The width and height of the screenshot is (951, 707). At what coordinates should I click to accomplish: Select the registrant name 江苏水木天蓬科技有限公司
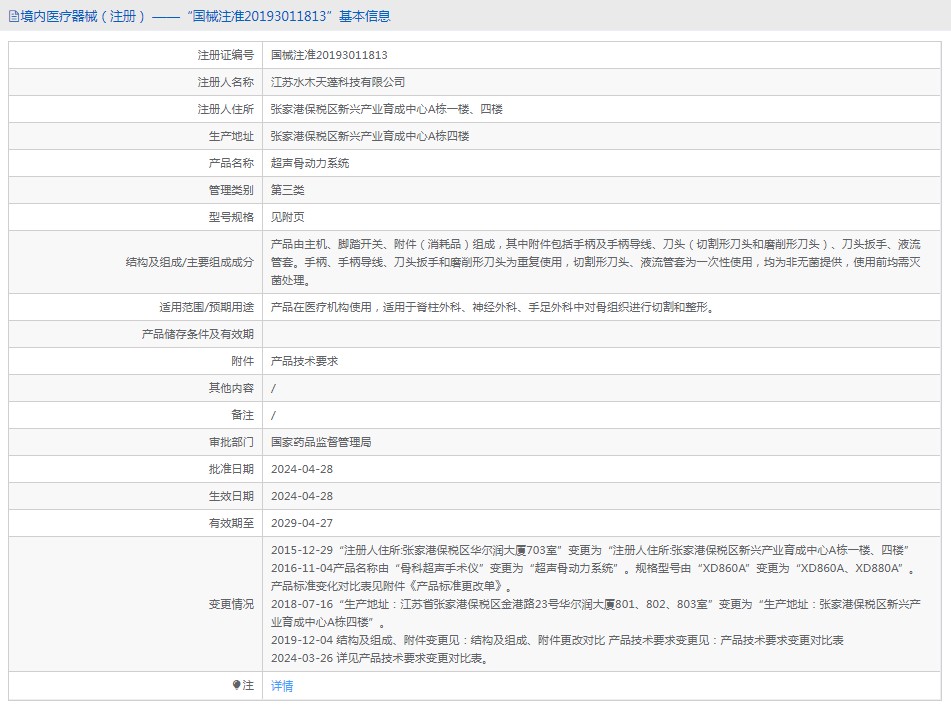point(338,82)
